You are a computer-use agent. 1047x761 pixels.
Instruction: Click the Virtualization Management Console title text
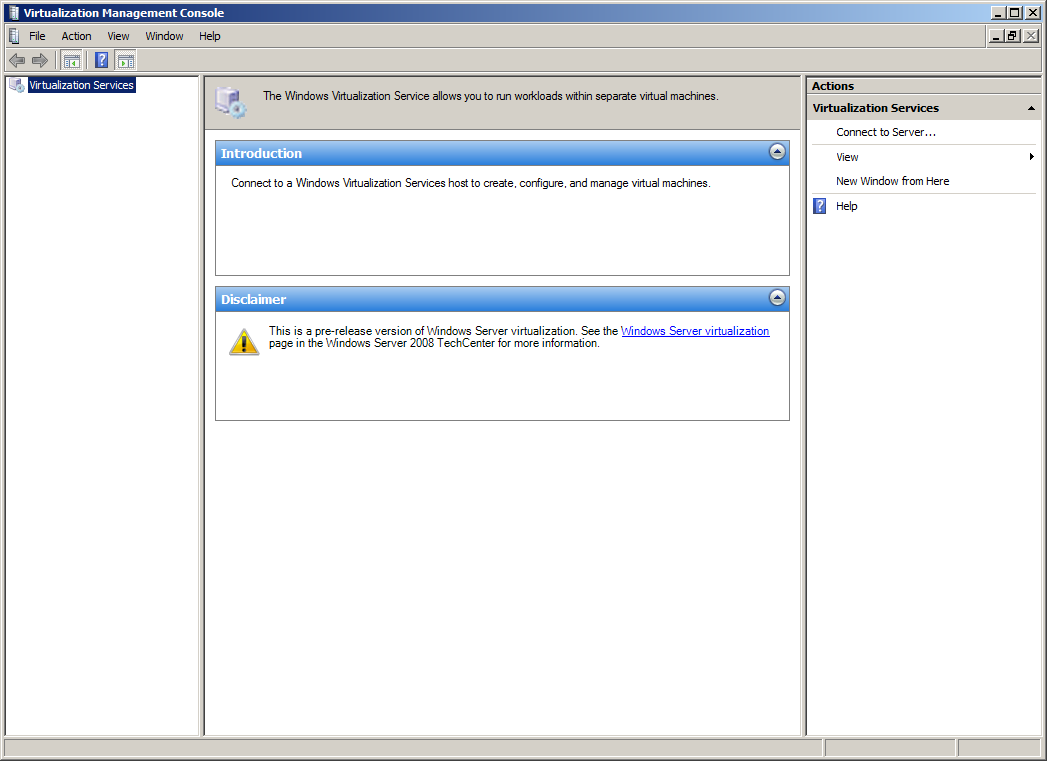124,13
